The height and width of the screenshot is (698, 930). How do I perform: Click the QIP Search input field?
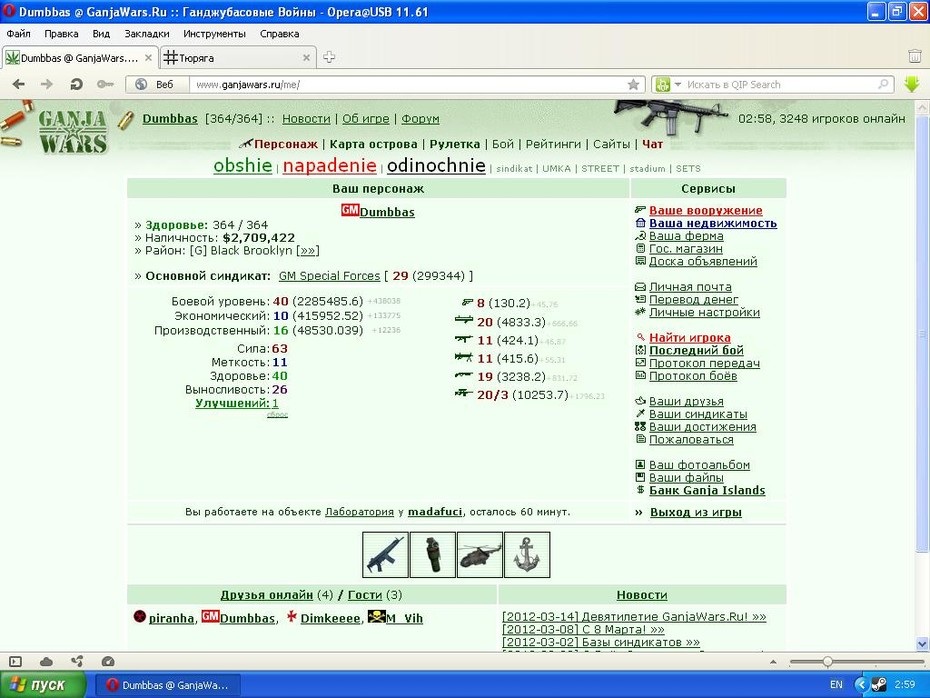click(x=781, y=84)
